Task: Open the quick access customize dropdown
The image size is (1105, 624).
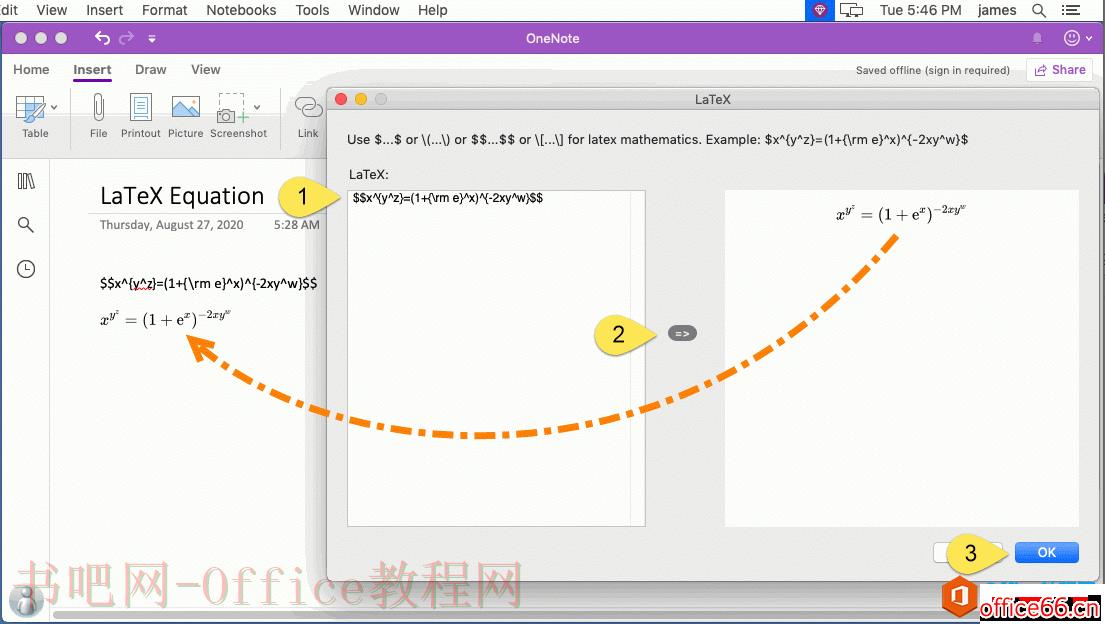Action: [x=152, y=39]
